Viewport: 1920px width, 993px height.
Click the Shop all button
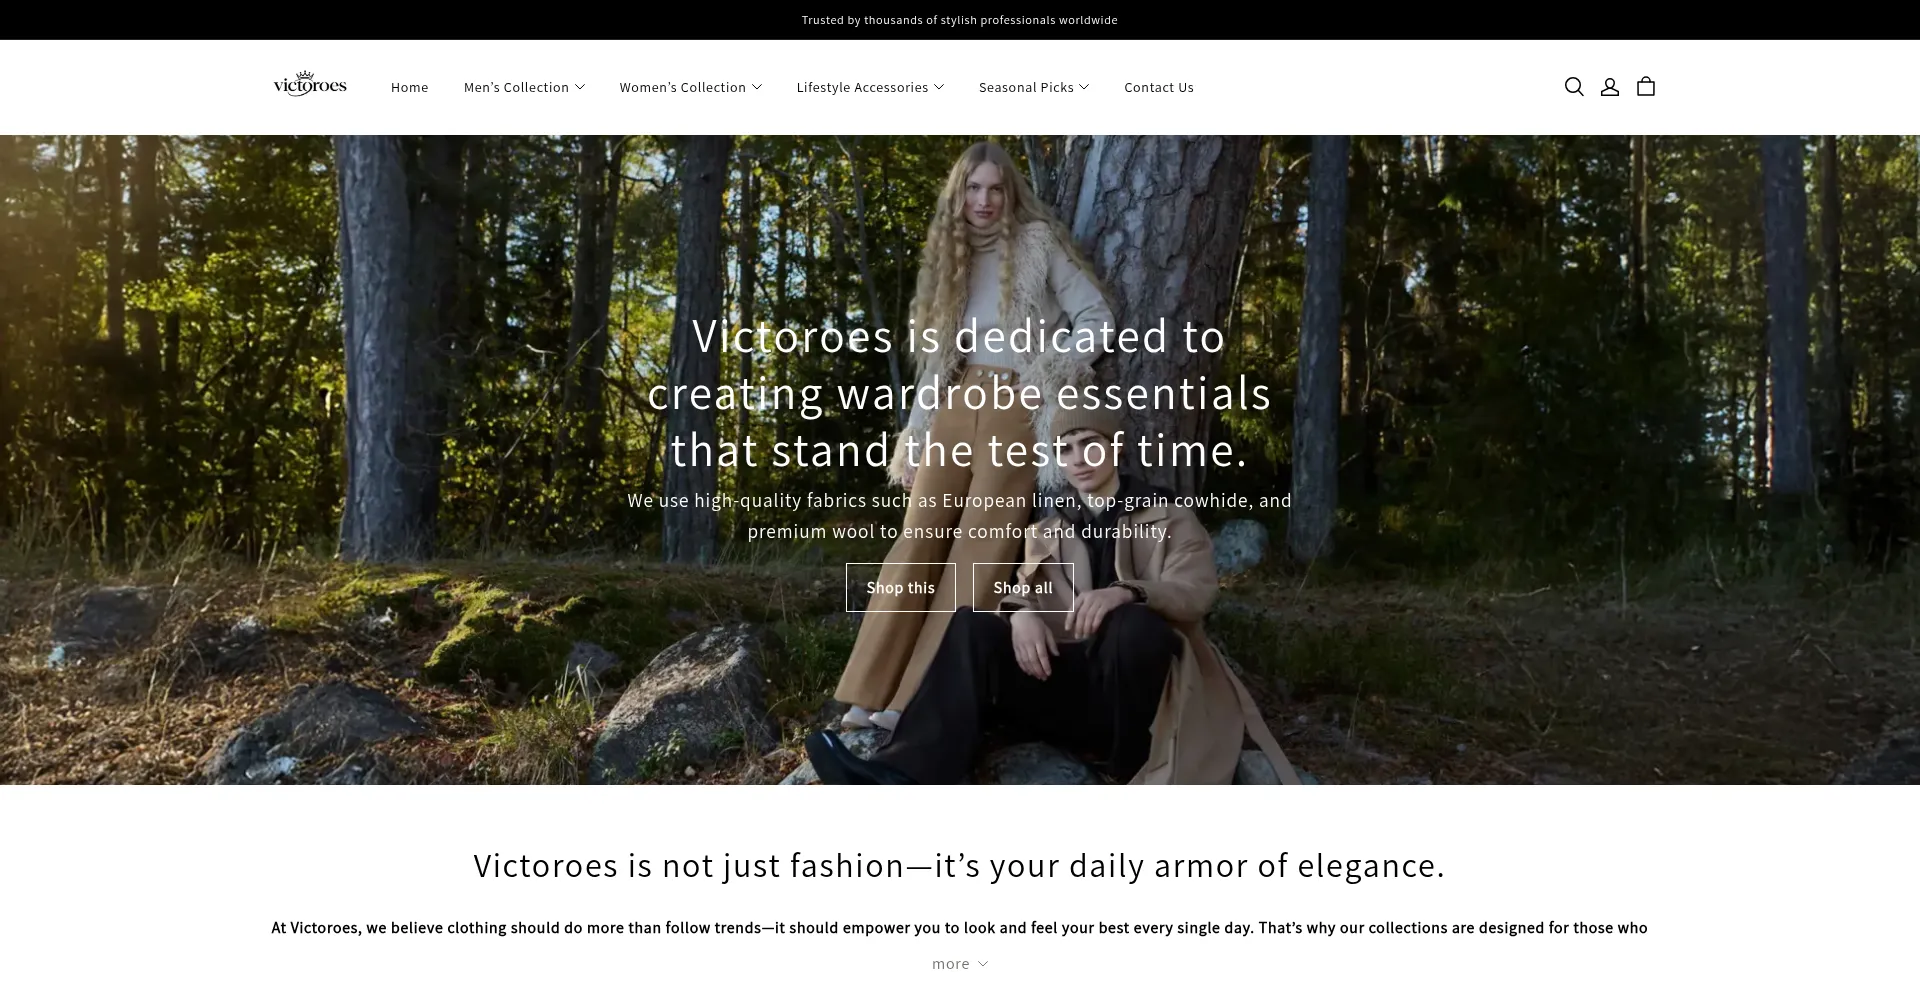point(1023,588)
